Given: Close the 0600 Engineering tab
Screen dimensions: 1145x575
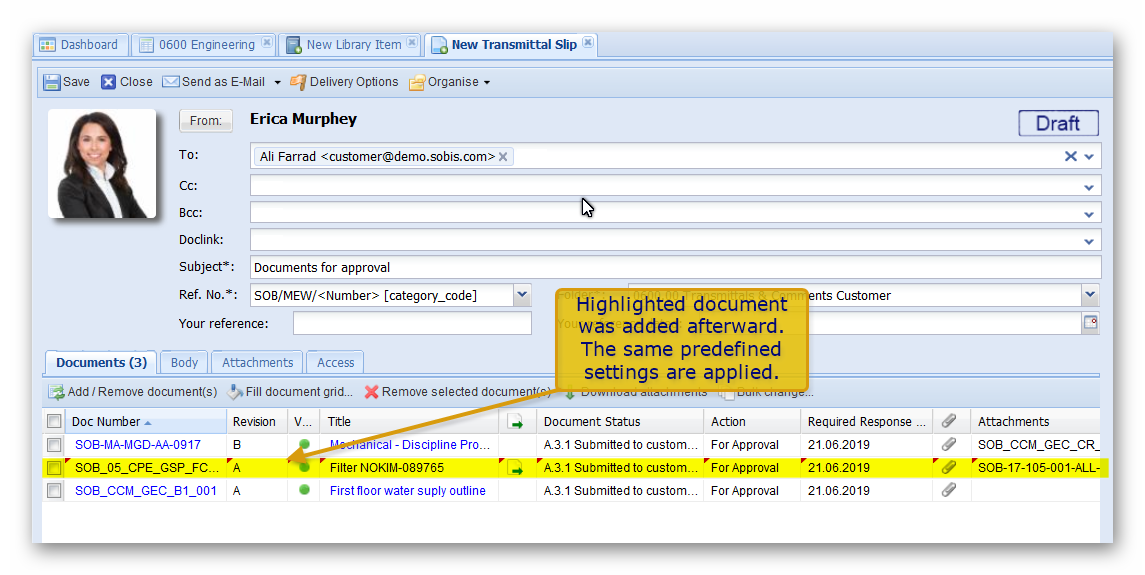Looking at the screenshot, I should [267, 43].
